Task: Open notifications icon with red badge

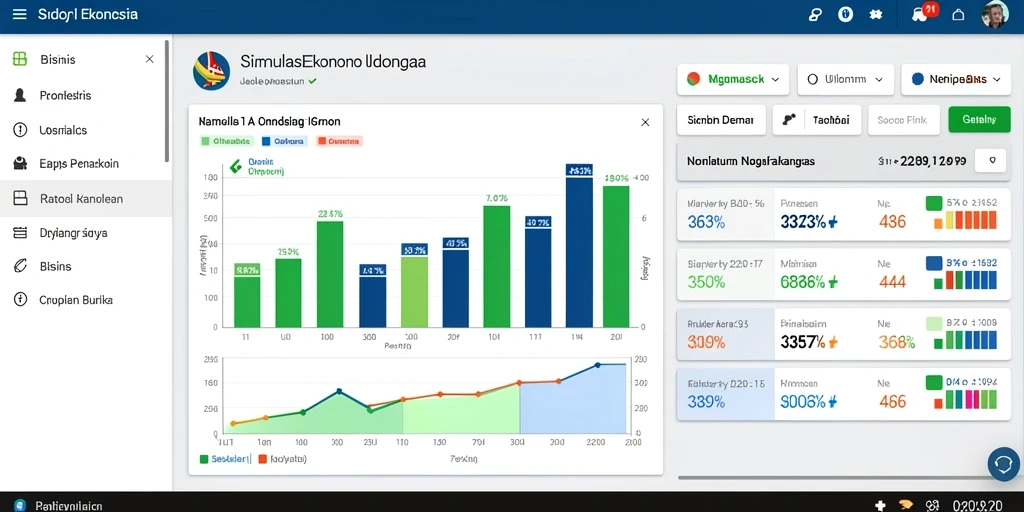Action: tap(923, 14)
